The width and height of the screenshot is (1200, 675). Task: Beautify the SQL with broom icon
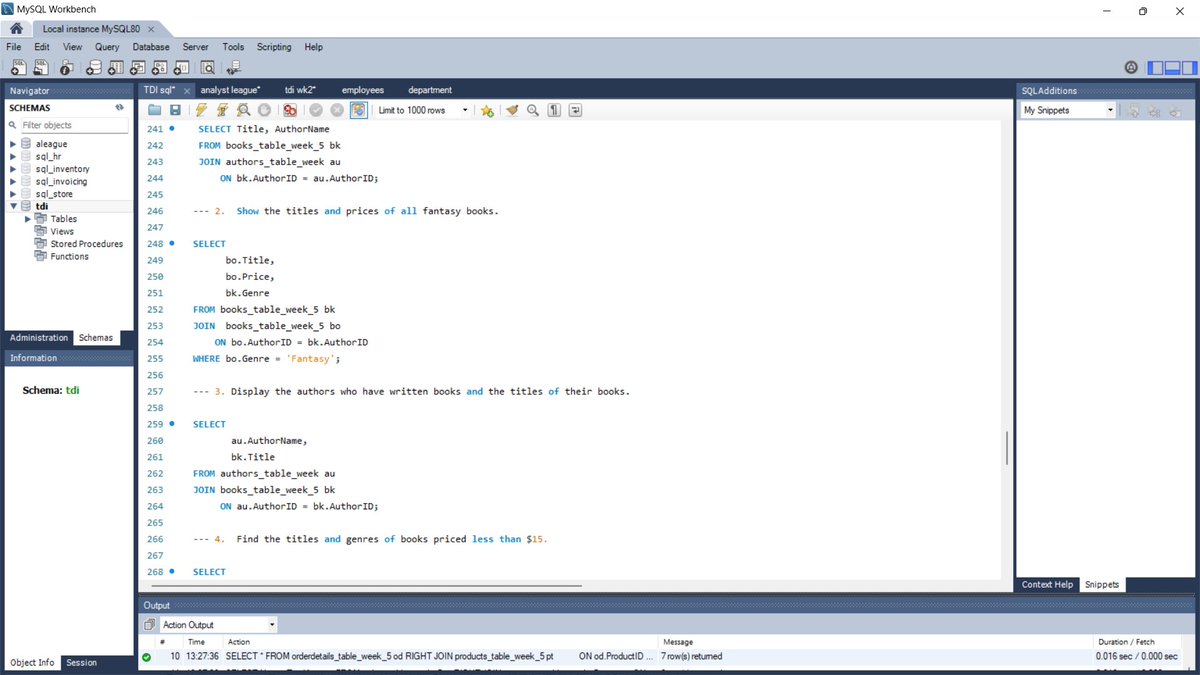(512, 110)
